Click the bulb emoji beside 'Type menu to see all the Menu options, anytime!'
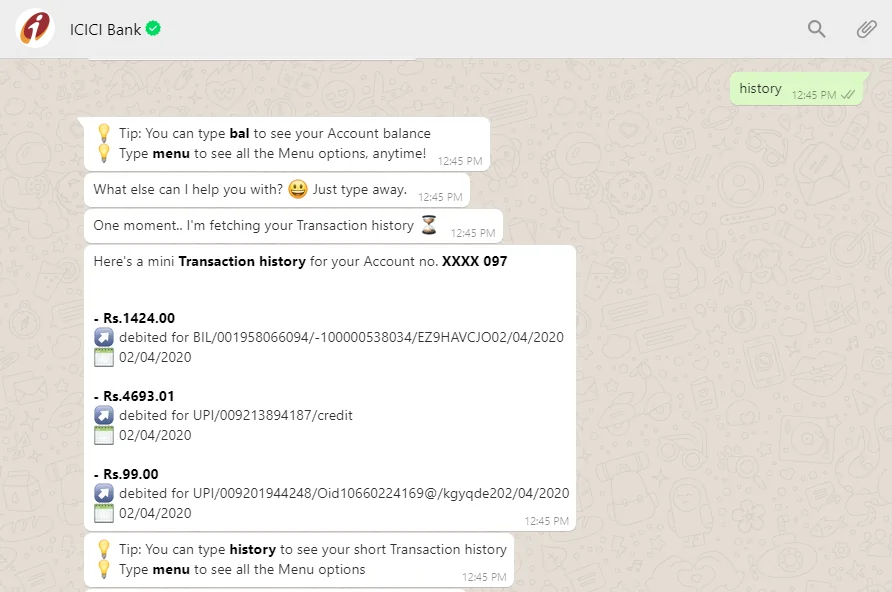The height and width of the screenshot is (592, 892). 104,153
